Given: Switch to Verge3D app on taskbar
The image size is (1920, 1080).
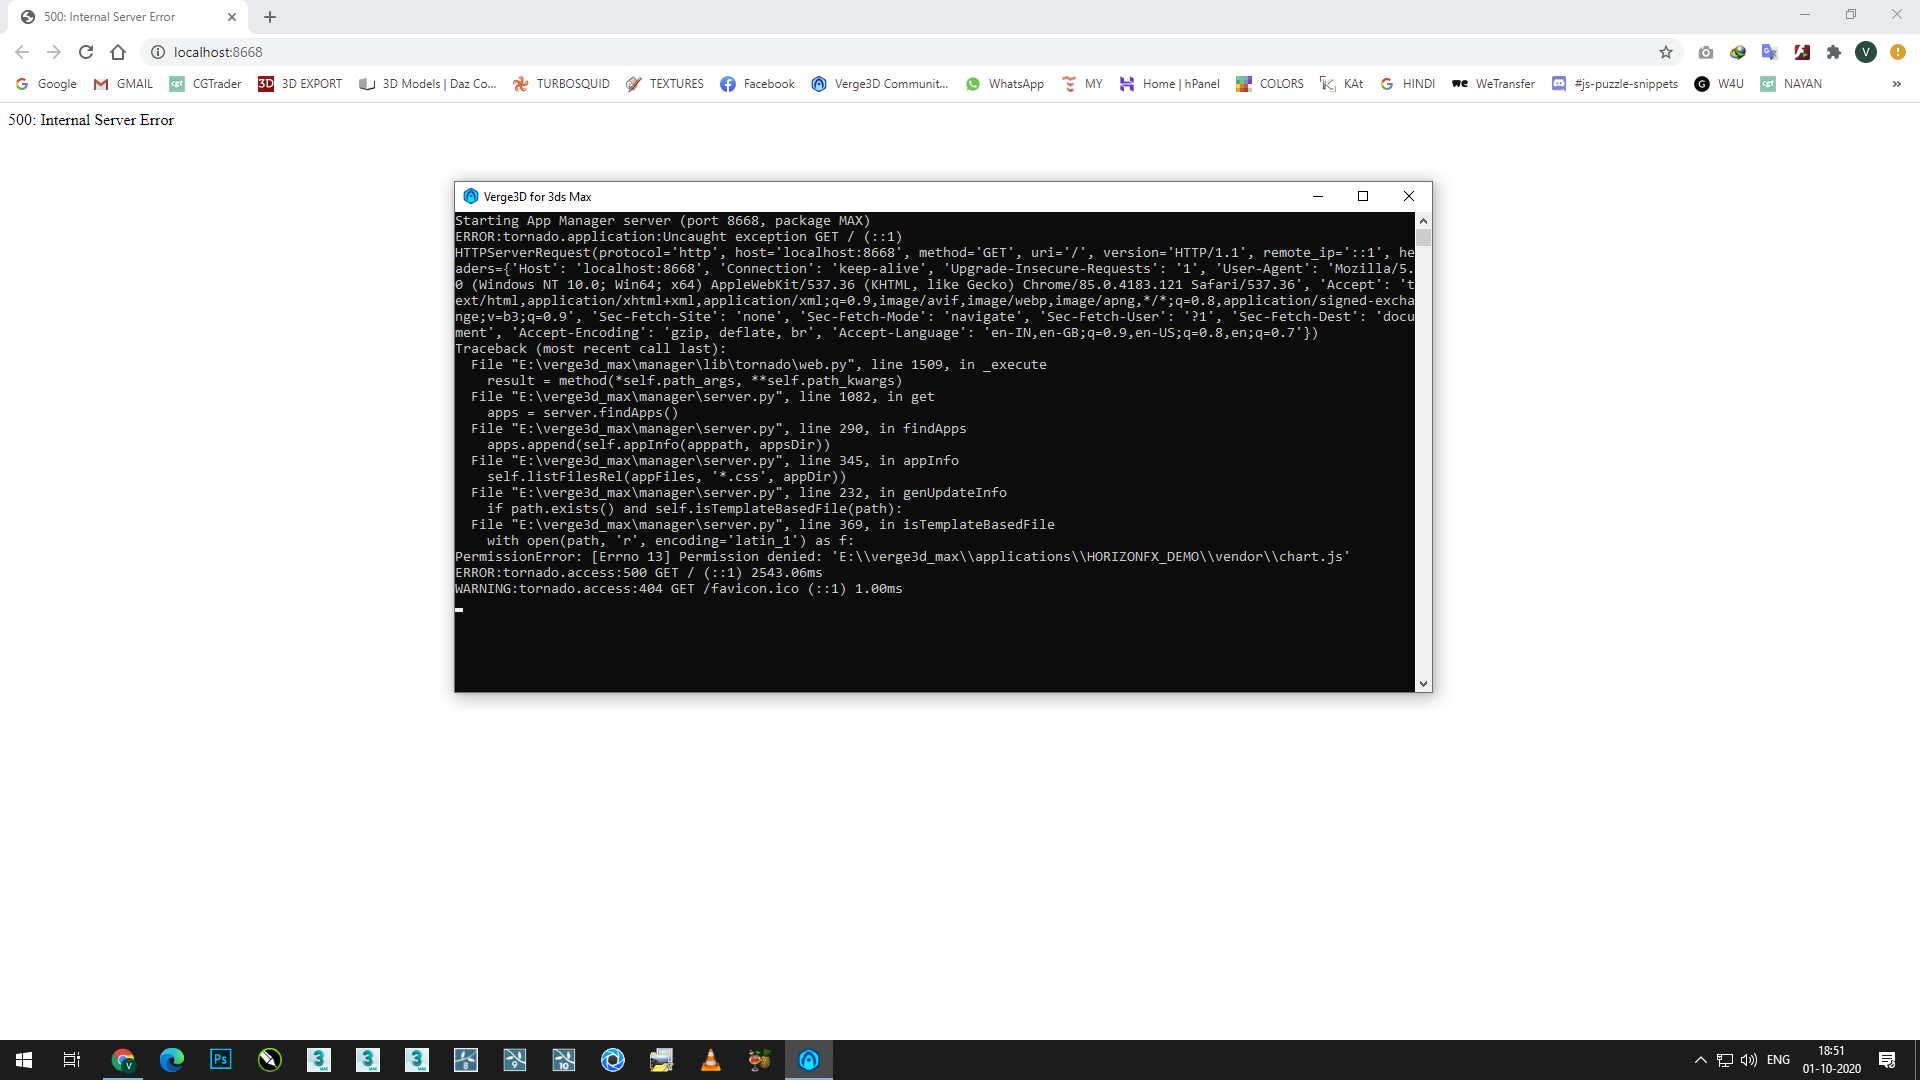Looking at the screenshot, I should (x=809, y=1060).
